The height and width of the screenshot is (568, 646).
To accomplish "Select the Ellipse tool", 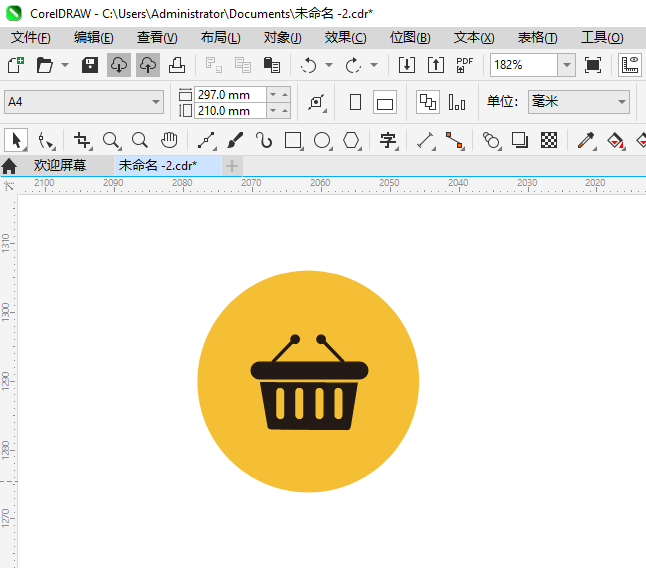I will [x=322, y=140].
